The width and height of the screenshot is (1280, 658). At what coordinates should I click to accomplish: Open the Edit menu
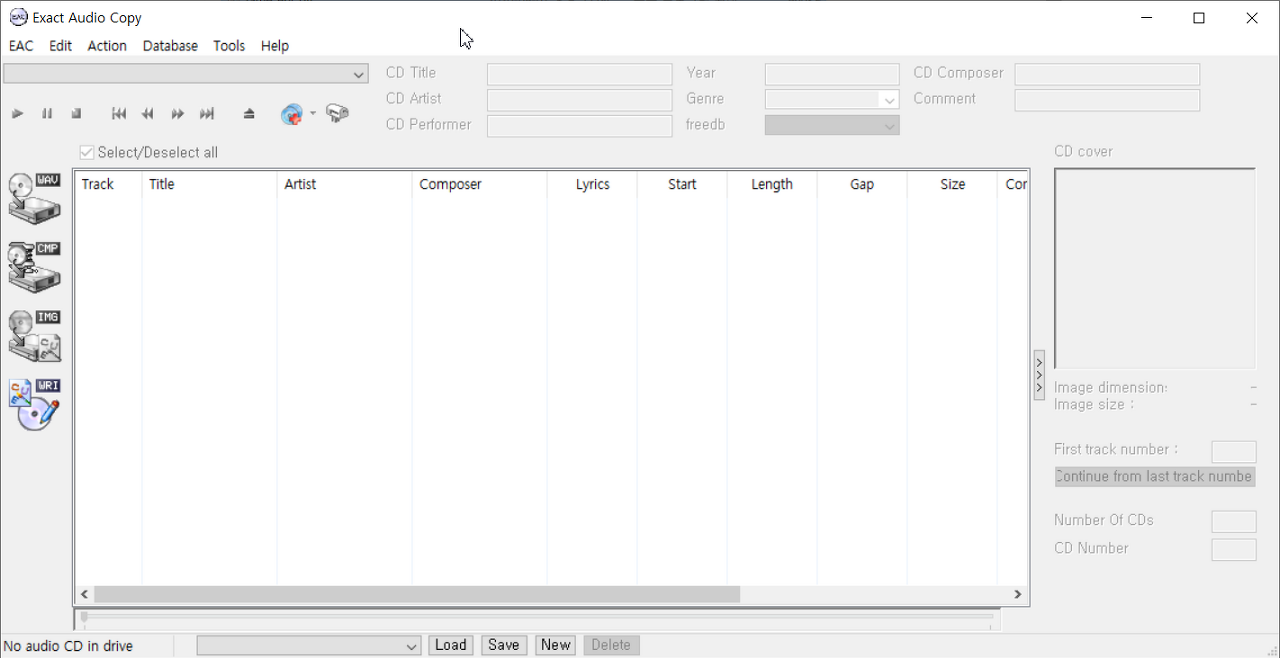61,46
